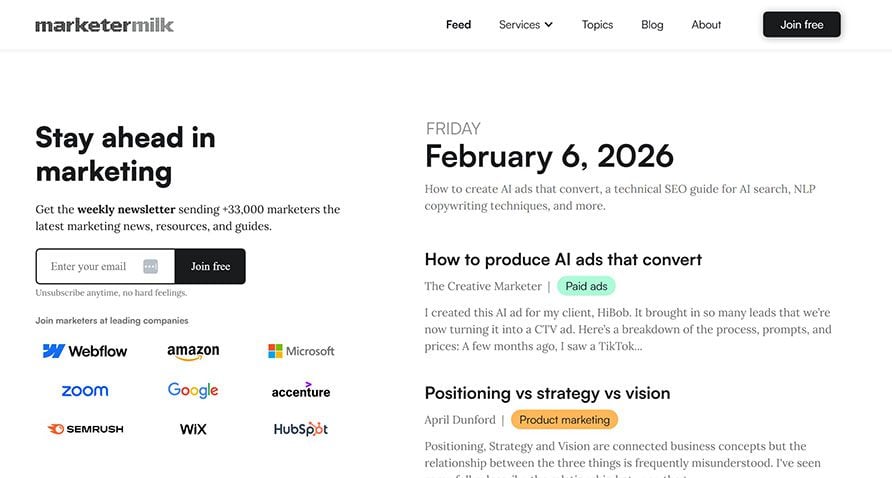Click the Amazon company logo
Image resolution: width=892 pixels, height=478 pixels.
point(193,352)
